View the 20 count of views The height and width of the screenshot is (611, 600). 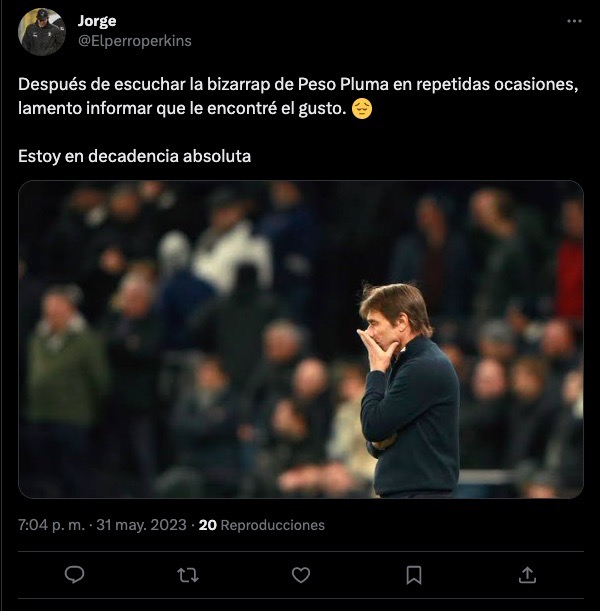208,524
